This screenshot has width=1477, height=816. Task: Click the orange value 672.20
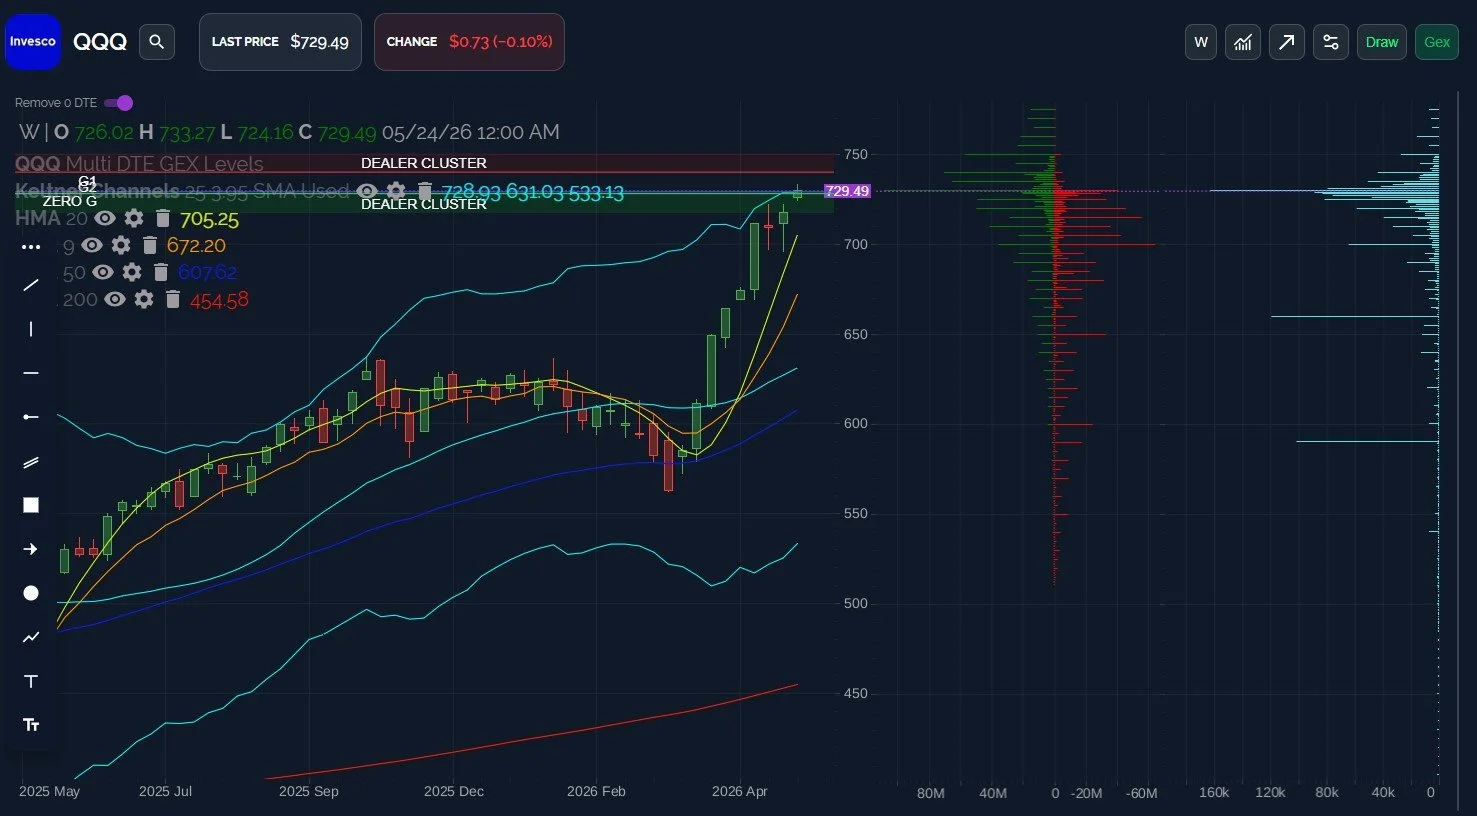coord(196,246)
